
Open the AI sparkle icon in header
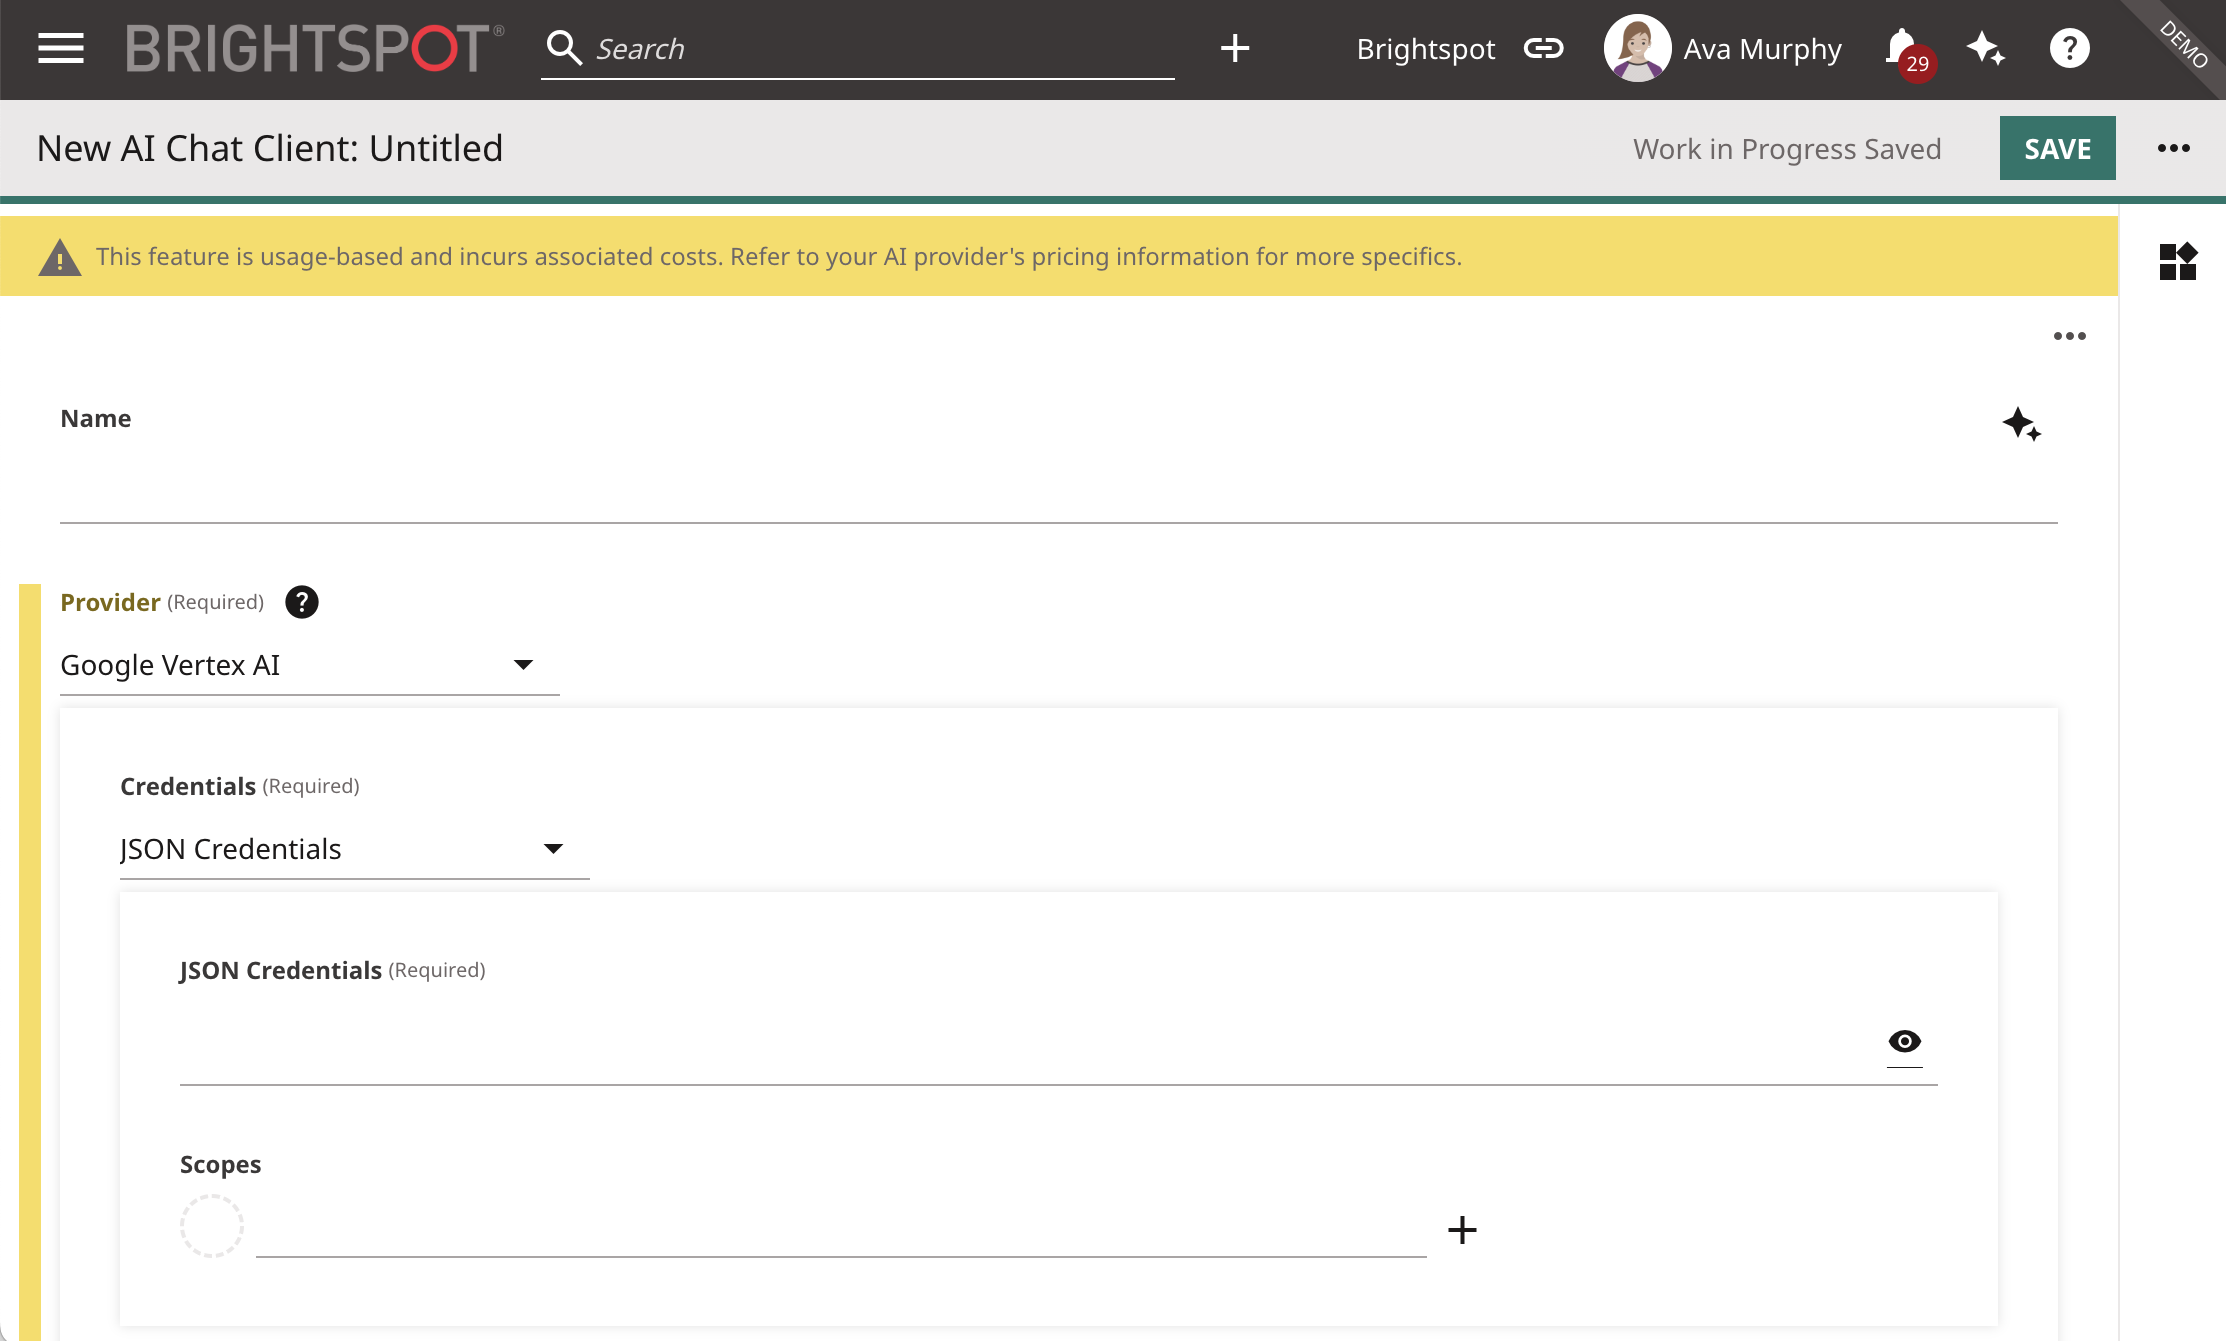coord(1985,48)
